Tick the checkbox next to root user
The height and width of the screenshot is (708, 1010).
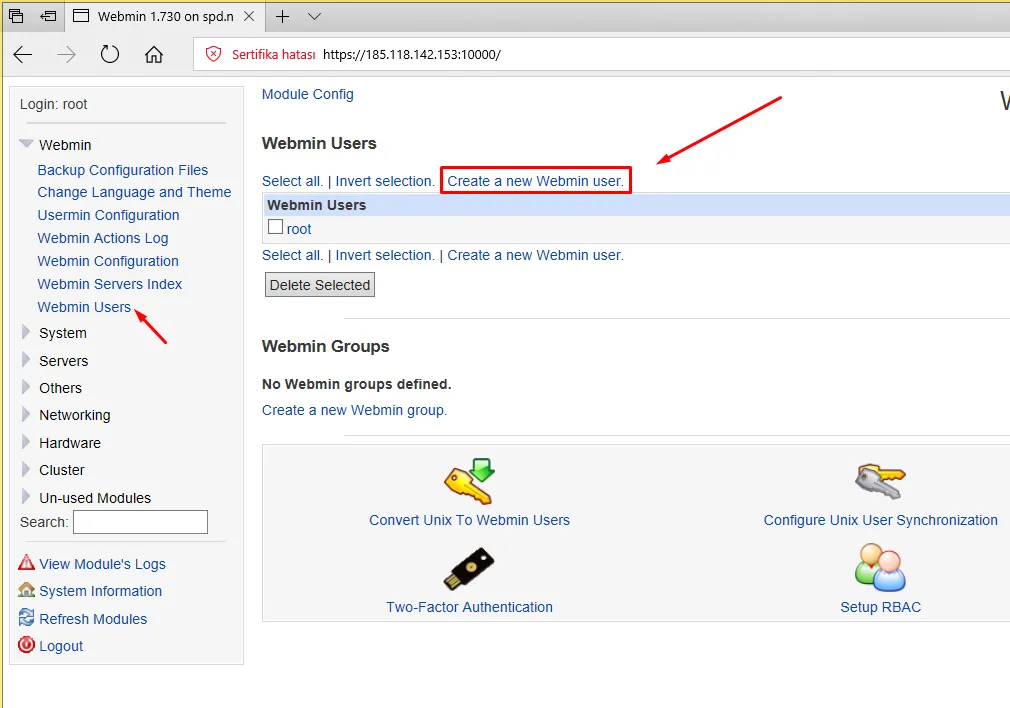276,227
